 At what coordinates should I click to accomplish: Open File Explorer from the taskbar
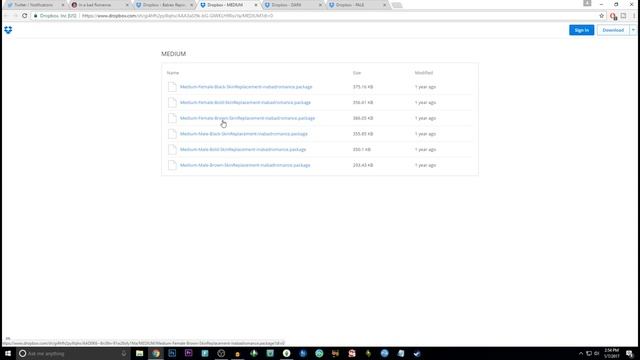click(x=140, y=353)
